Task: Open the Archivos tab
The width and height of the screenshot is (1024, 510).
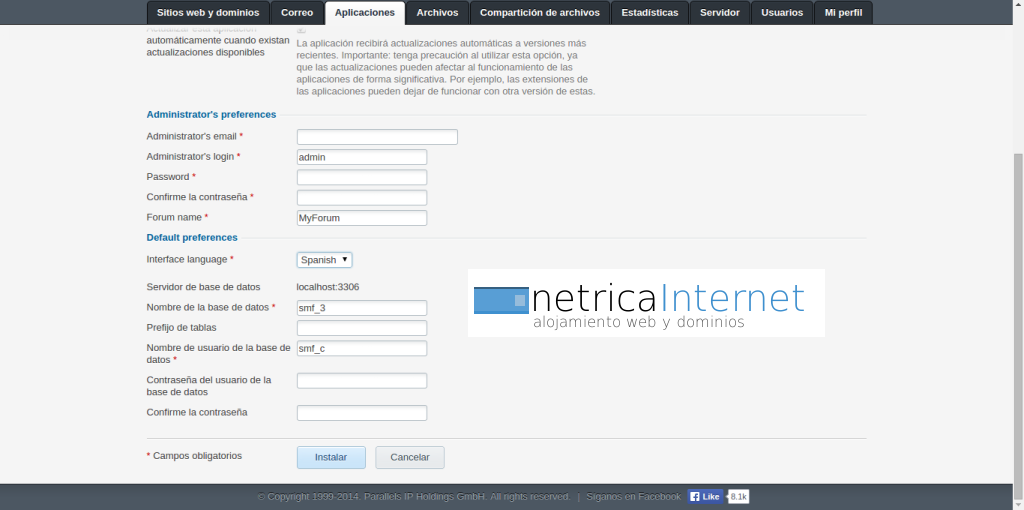Action: click(438, 12)
